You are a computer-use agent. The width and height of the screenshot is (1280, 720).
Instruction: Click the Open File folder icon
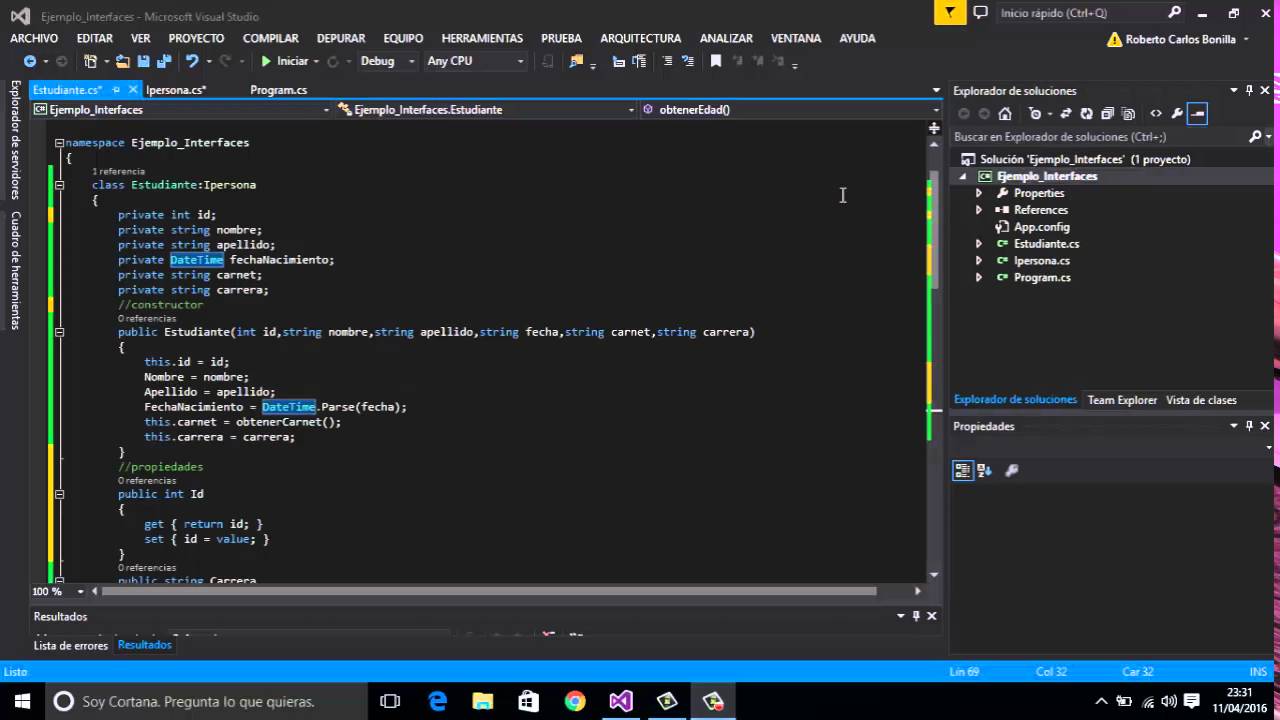tap(122, 61)
